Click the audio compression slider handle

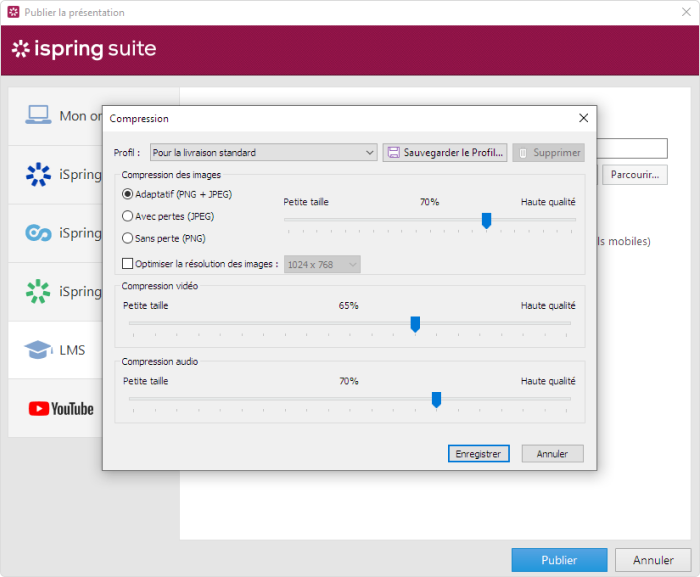[x=437, y=400]
